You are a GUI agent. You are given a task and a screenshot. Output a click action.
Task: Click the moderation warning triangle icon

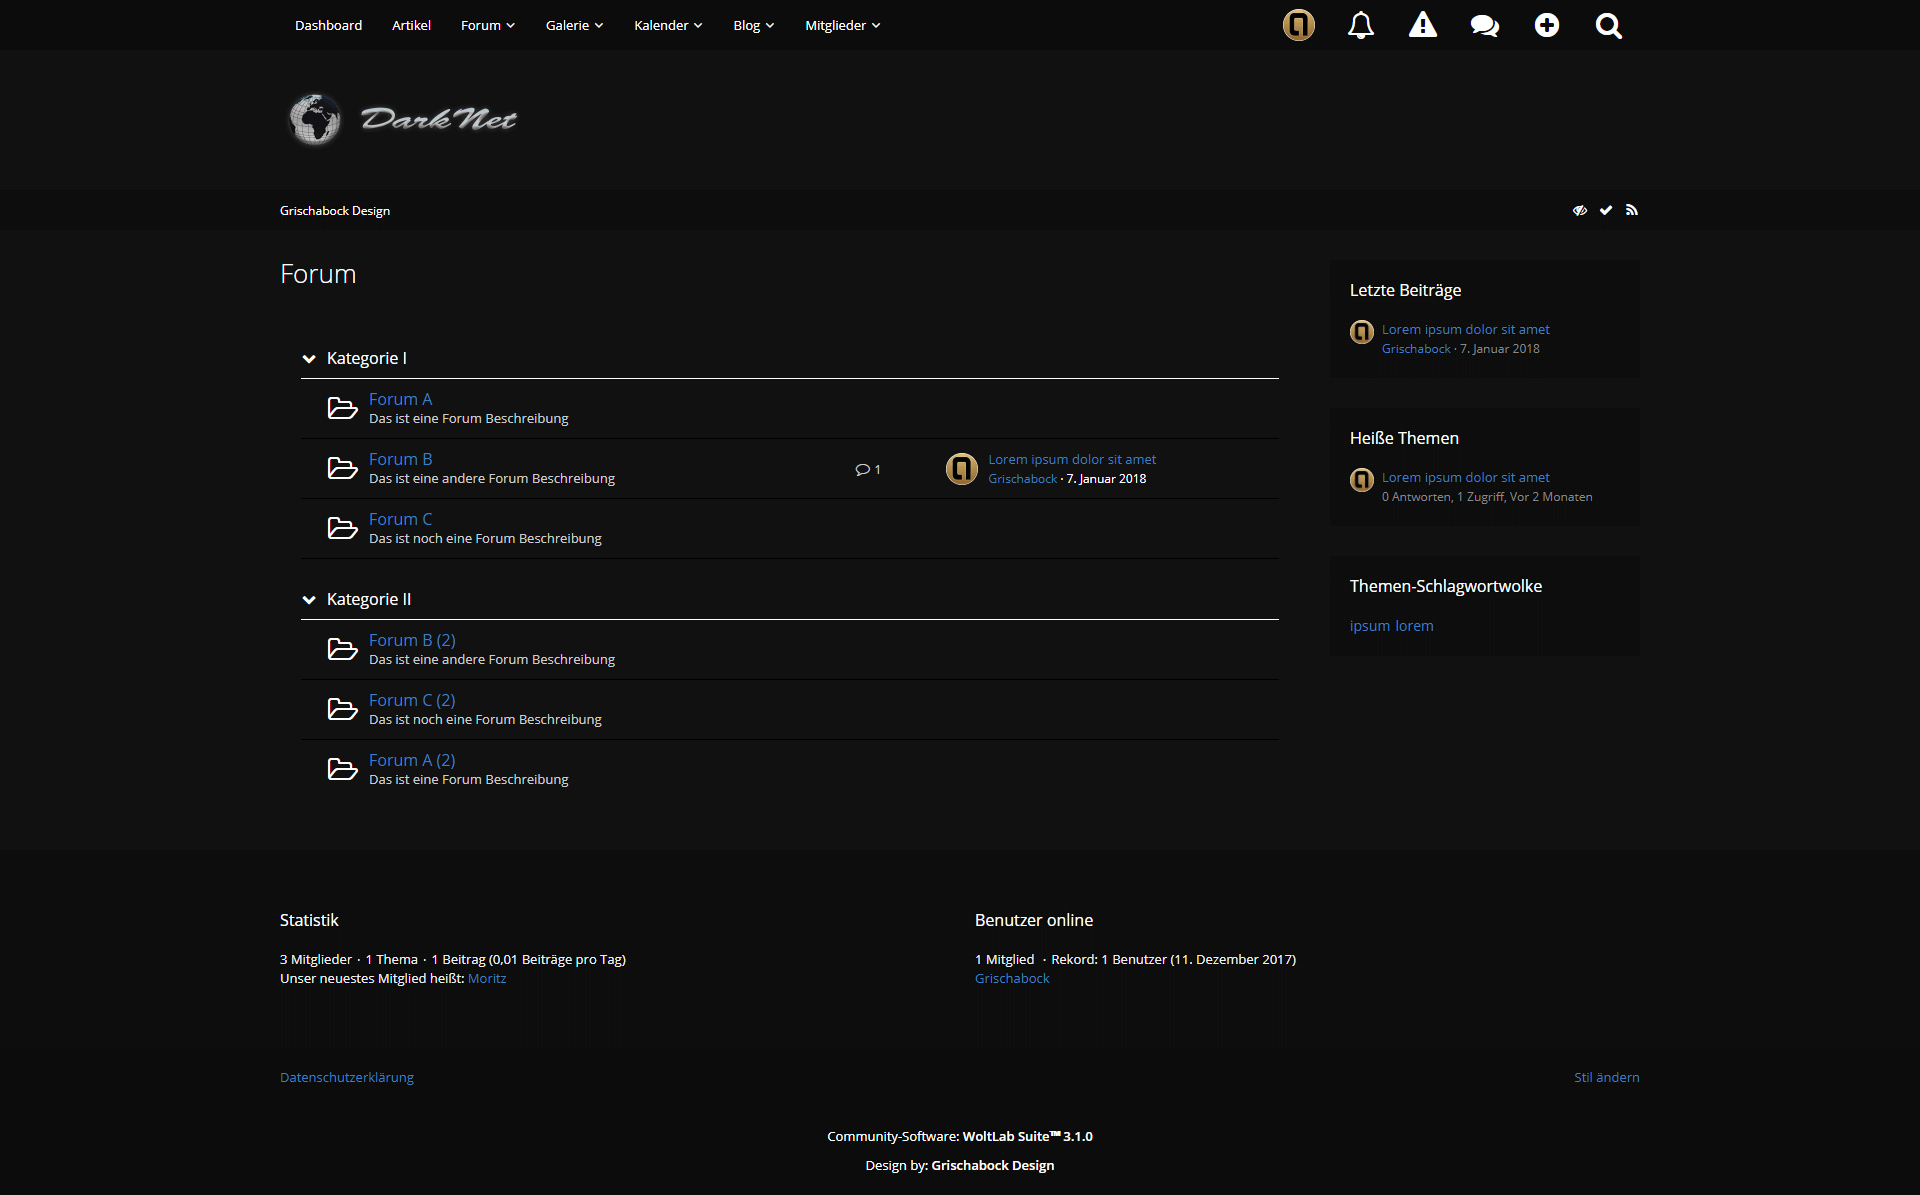point(1422,25)
